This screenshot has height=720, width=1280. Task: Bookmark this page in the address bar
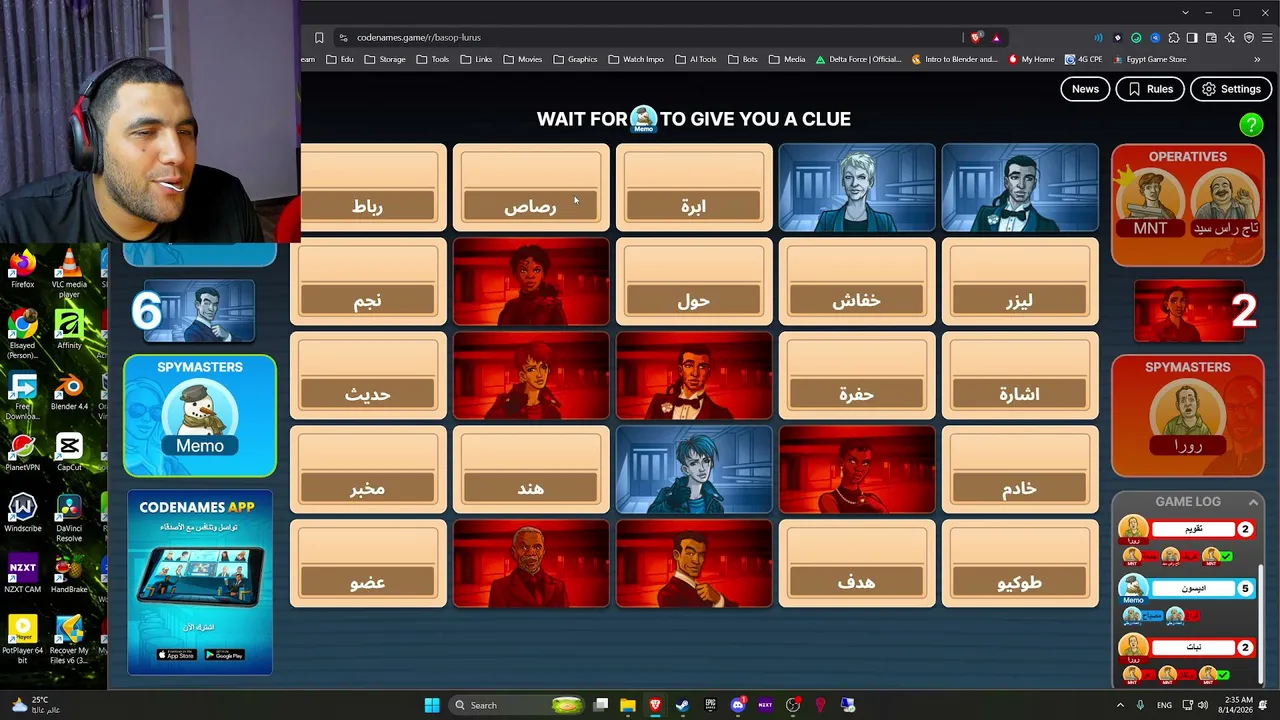319,38
